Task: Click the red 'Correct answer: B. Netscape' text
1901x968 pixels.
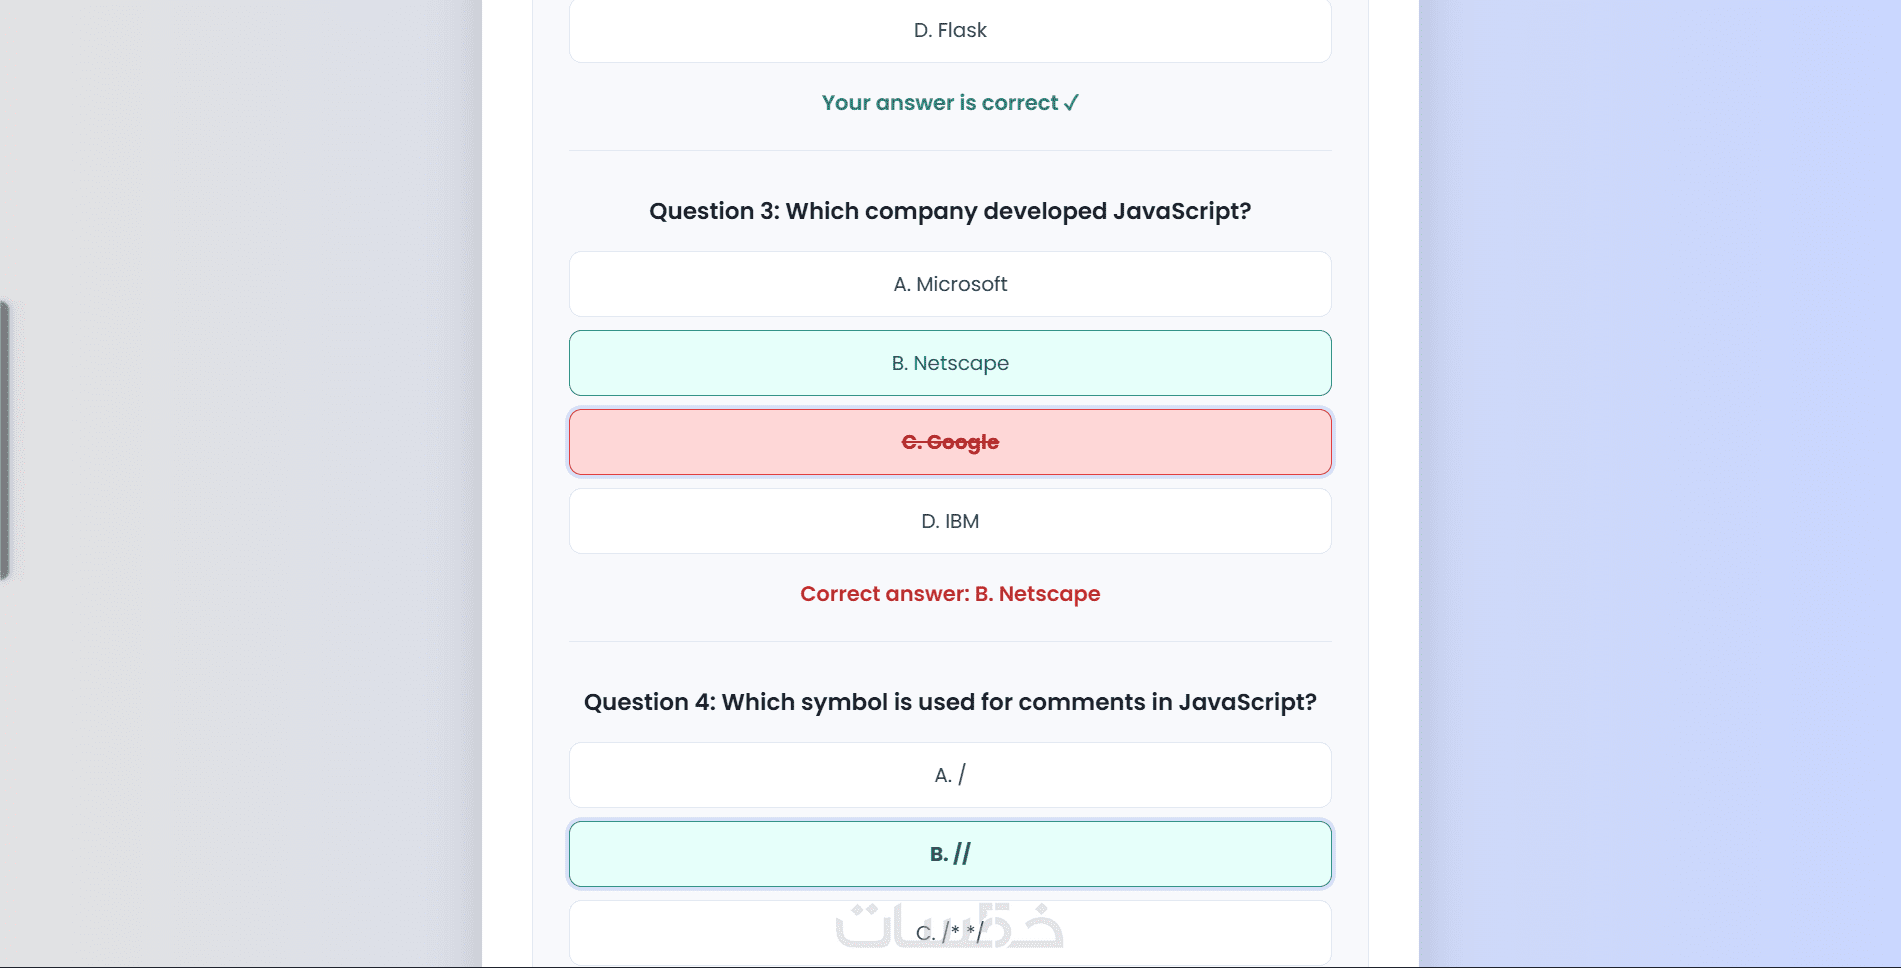Action: coord(950,594)
